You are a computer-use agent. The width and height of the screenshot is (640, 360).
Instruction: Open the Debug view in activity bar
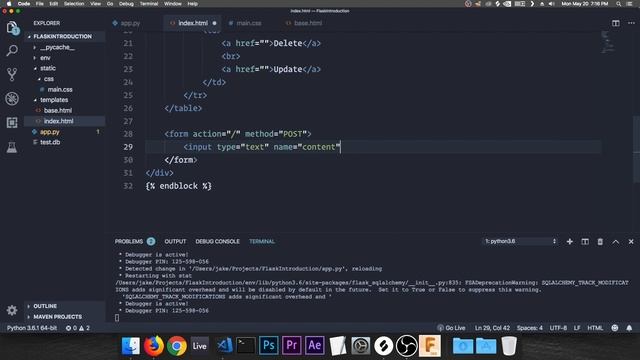coord(12,98)
